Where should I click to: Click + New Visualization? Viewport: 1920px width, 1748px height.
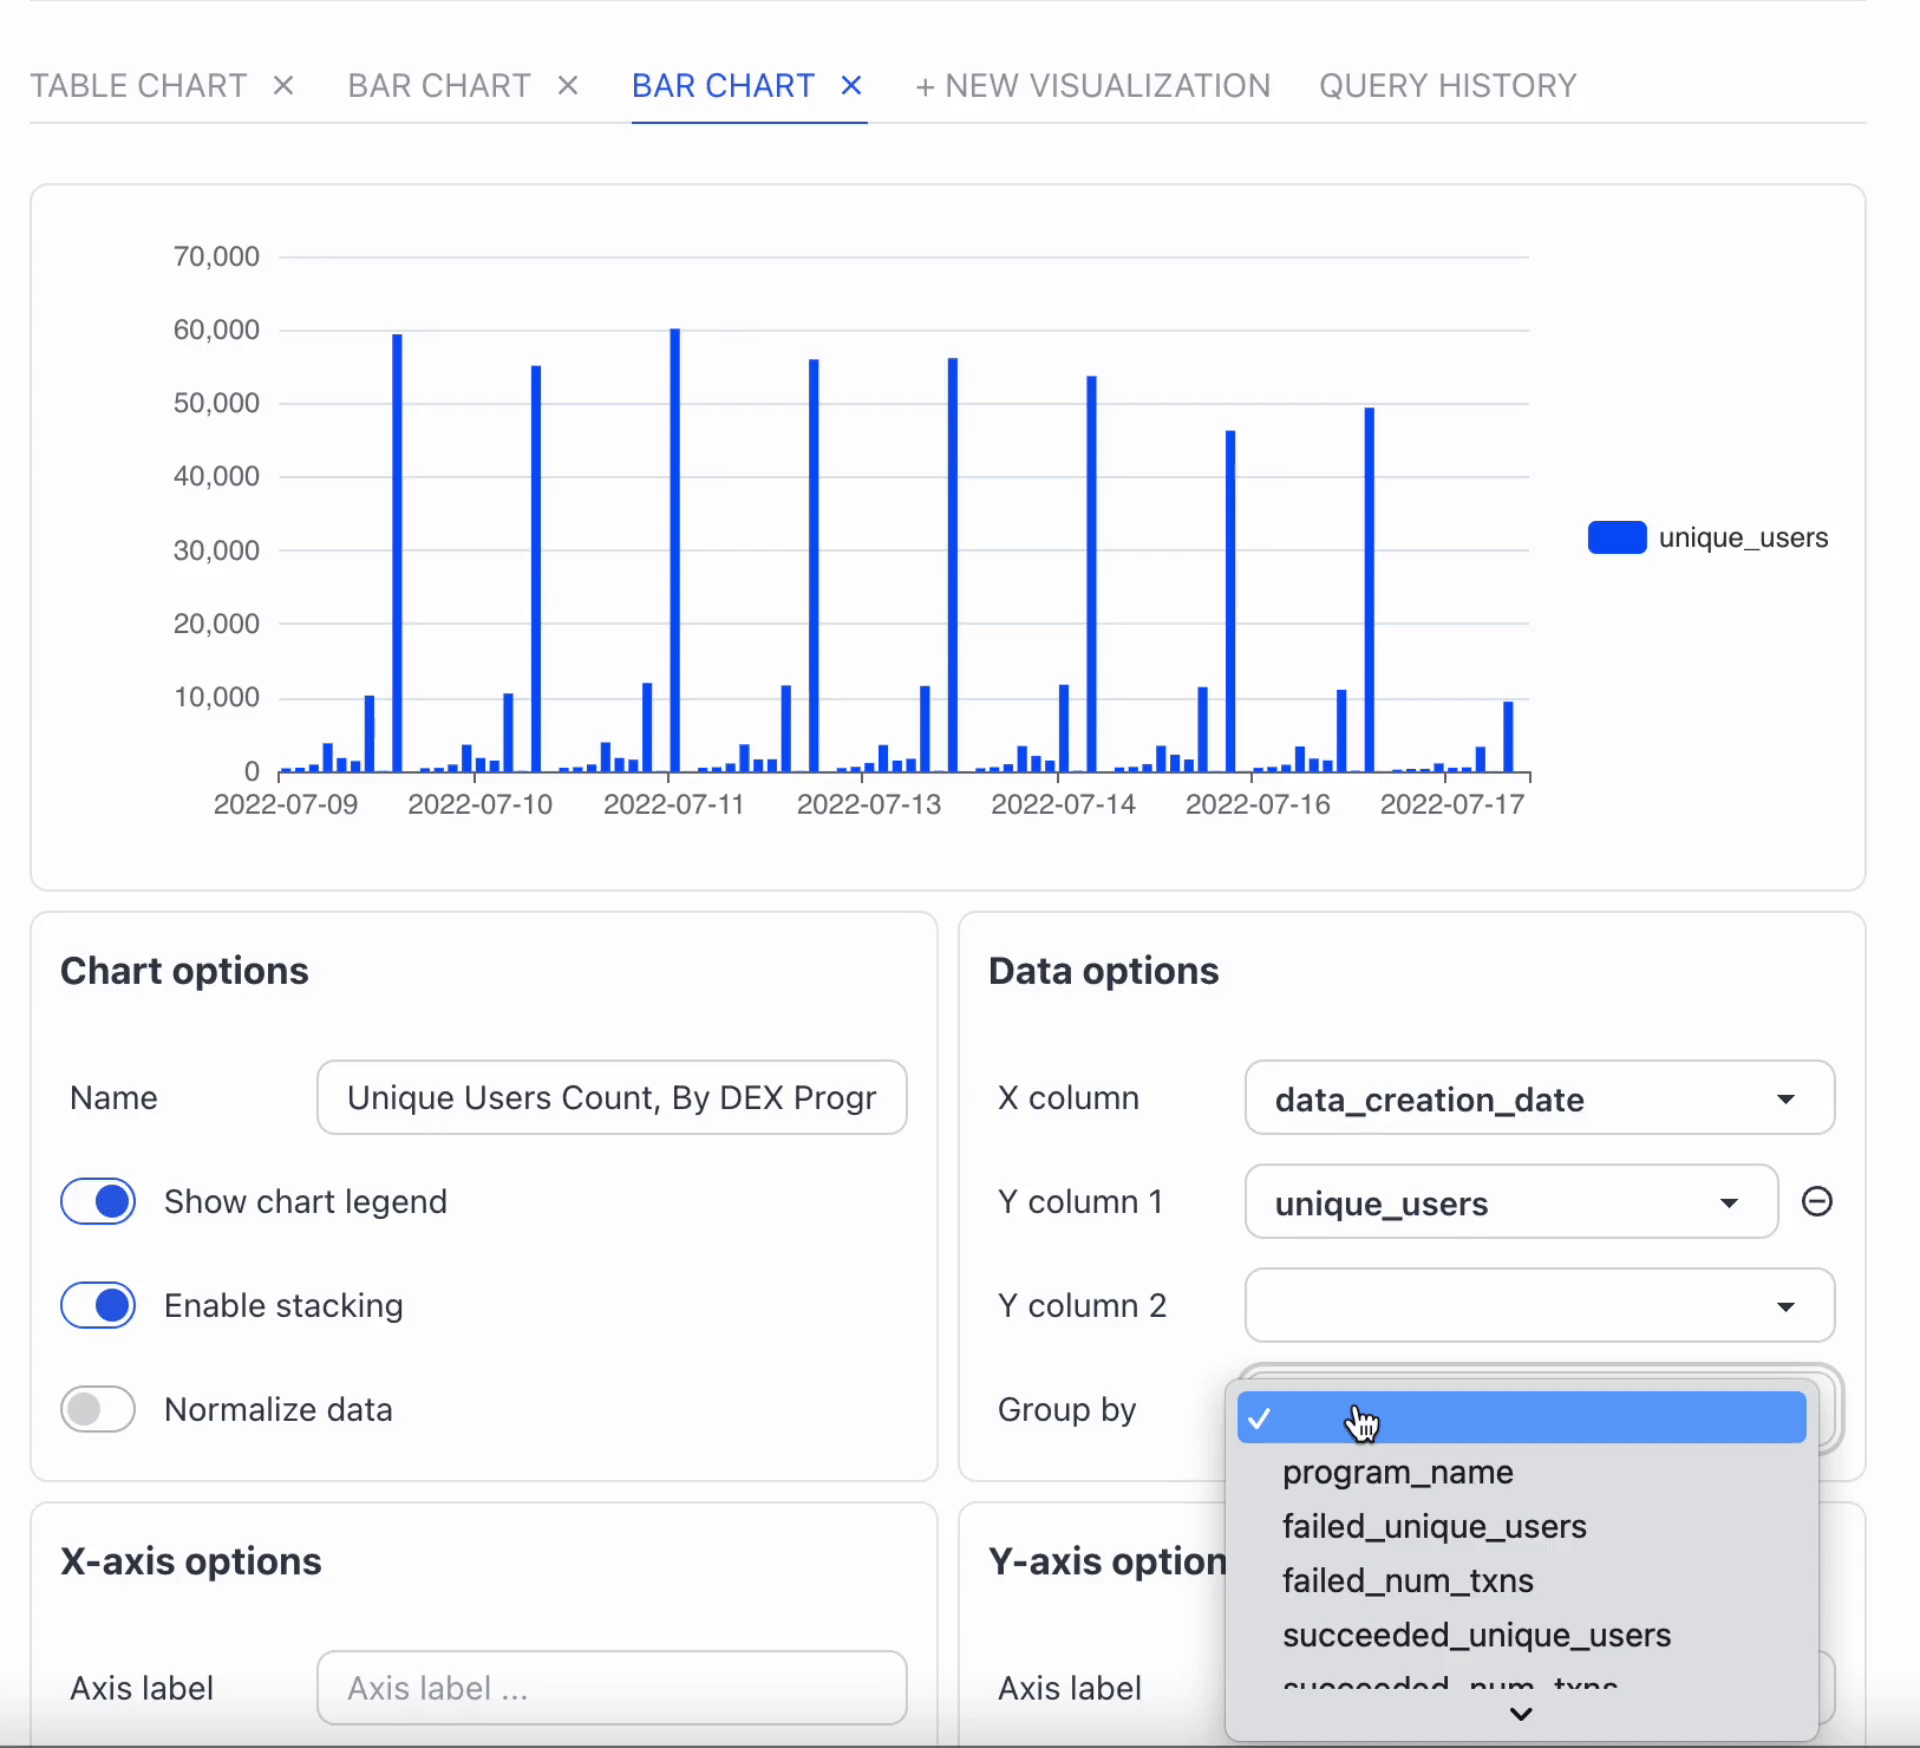tap(1092, 86)
